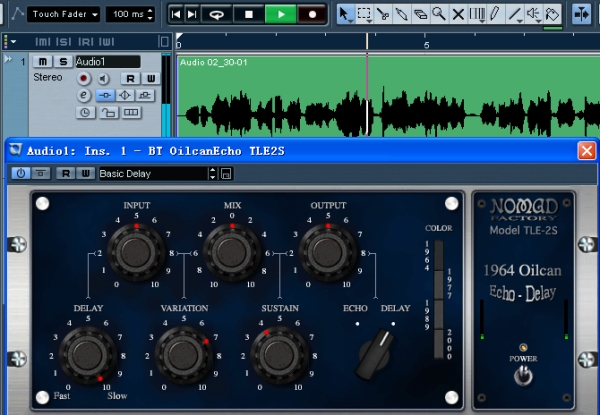Toggle Write automation on Audio1 track

point(151,78)
